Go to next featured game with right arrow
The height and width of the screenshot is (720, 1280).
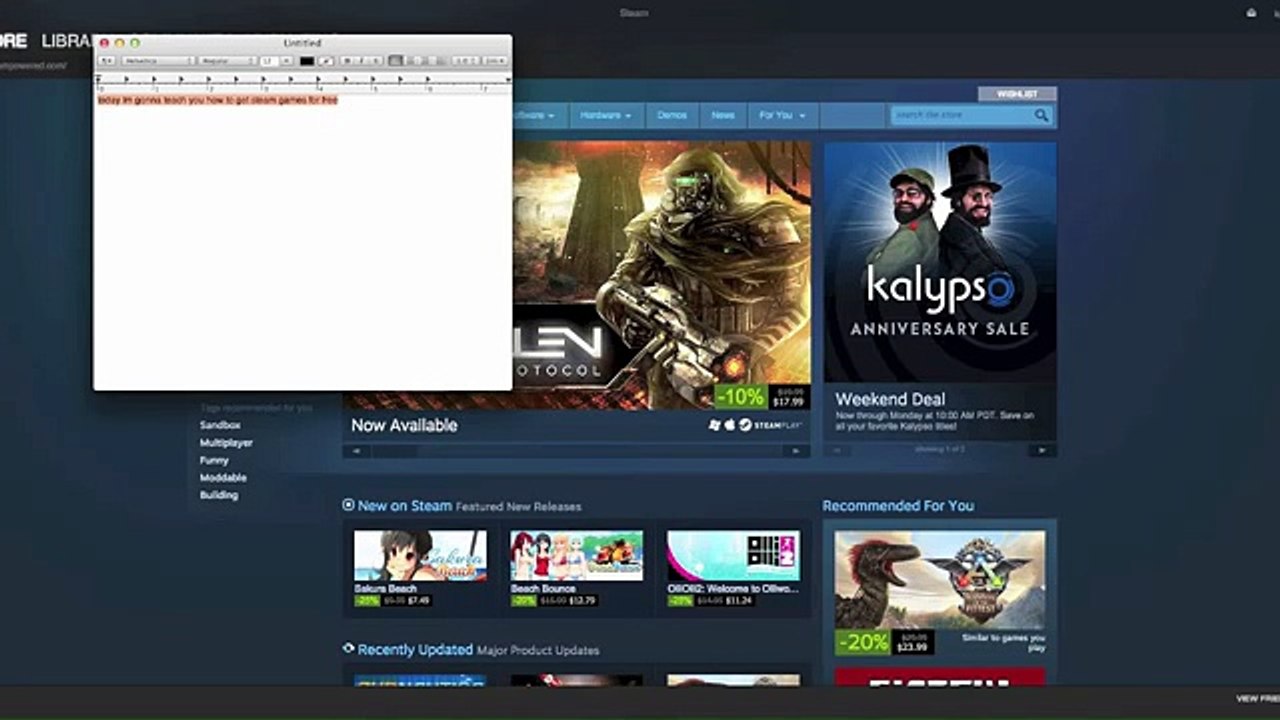click(796, 451)
